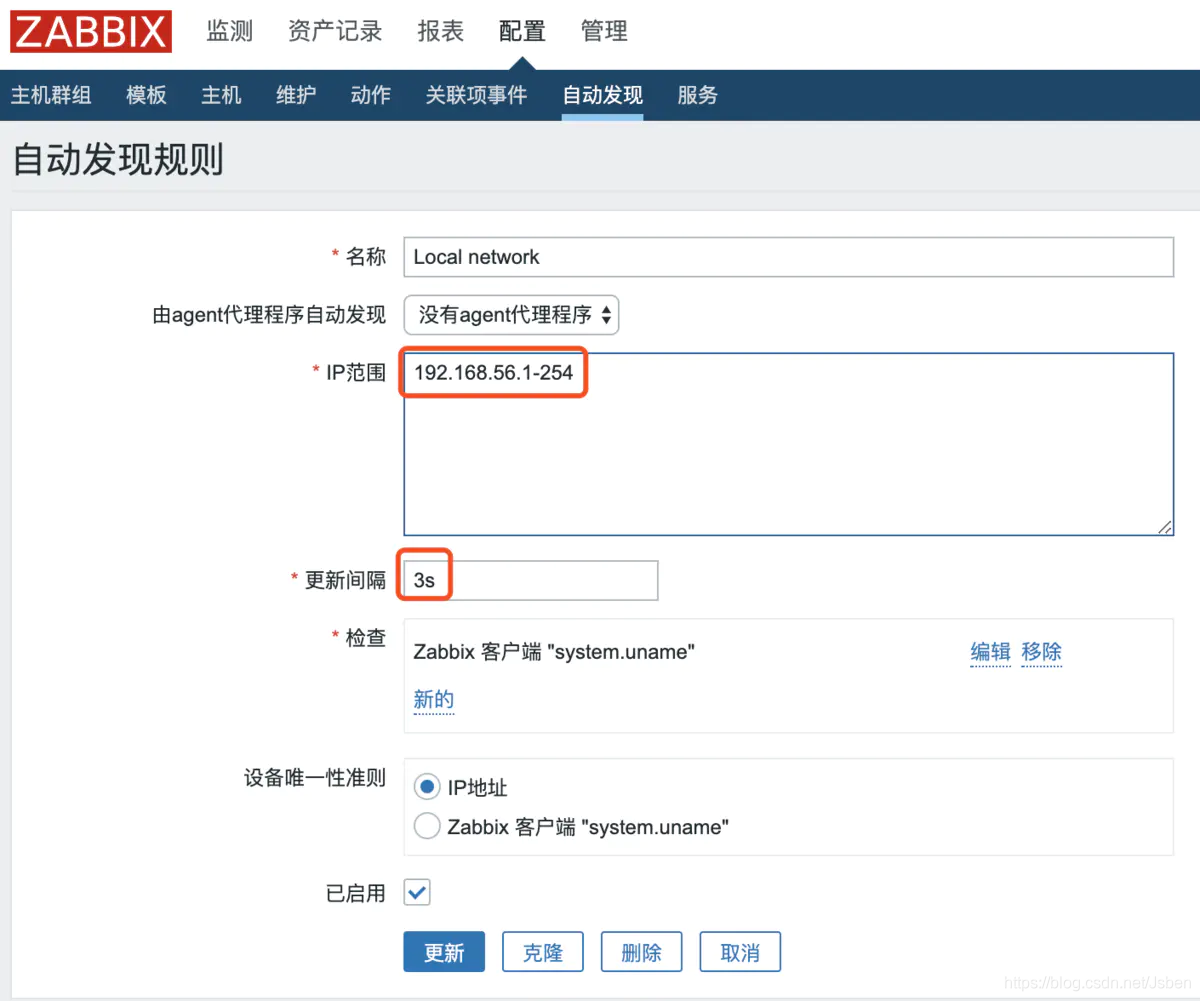The height and width of the screenshot is (1001, 1200).
Task: Click the check text Zabbix 客户端 "system.uname"
Action: [554, 652]
